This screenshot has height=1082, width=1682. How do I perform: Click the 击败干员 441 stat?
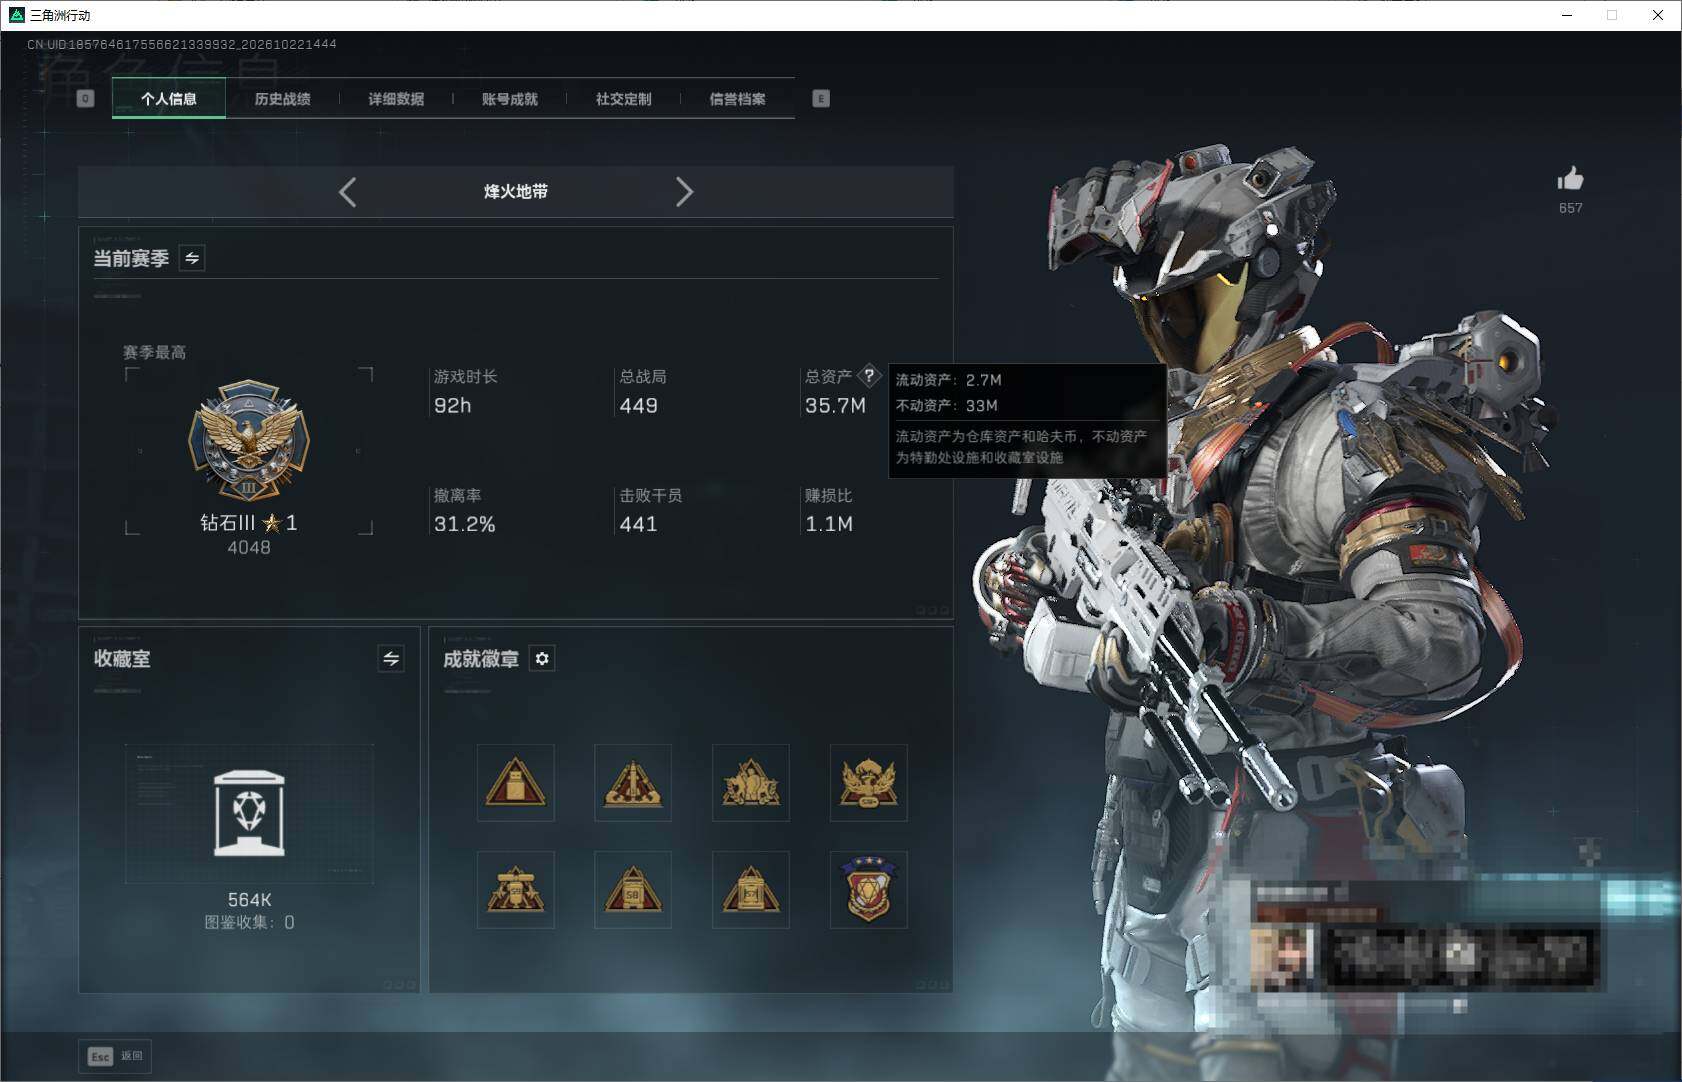coord(650,510)
